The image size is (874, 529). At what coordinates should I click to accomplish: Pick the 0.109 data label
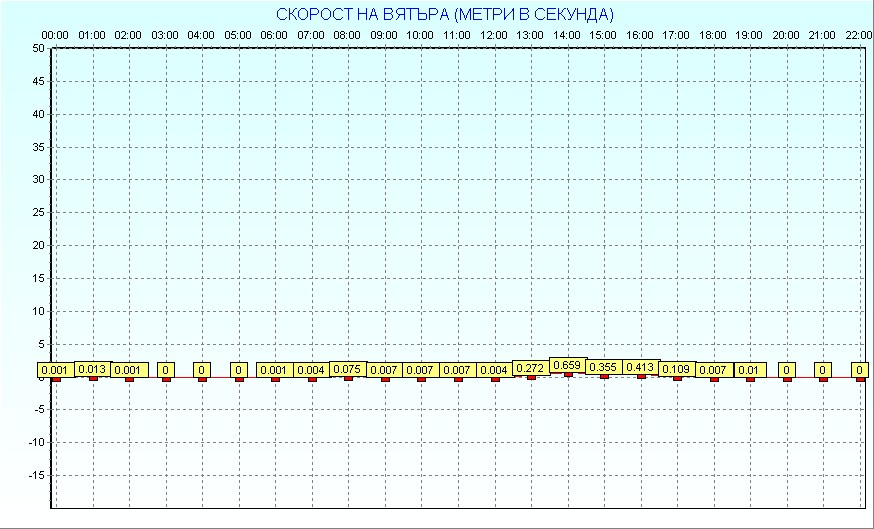pos(677,369)
